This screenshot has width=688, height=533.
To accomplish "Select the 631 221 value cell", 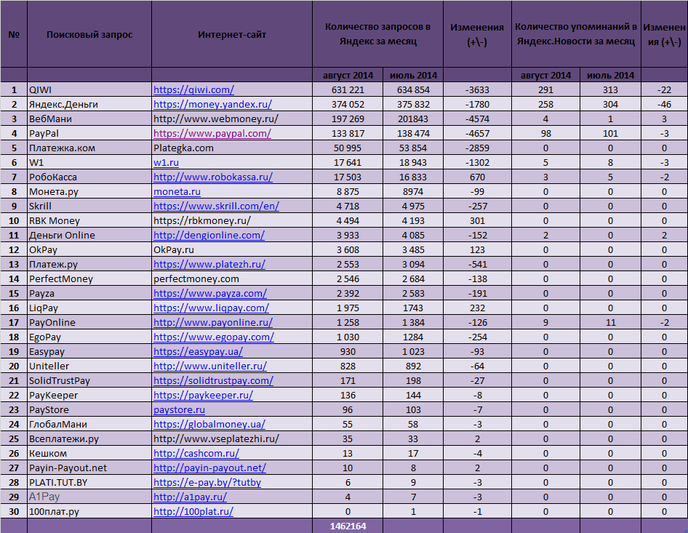I will coord(348,89).
